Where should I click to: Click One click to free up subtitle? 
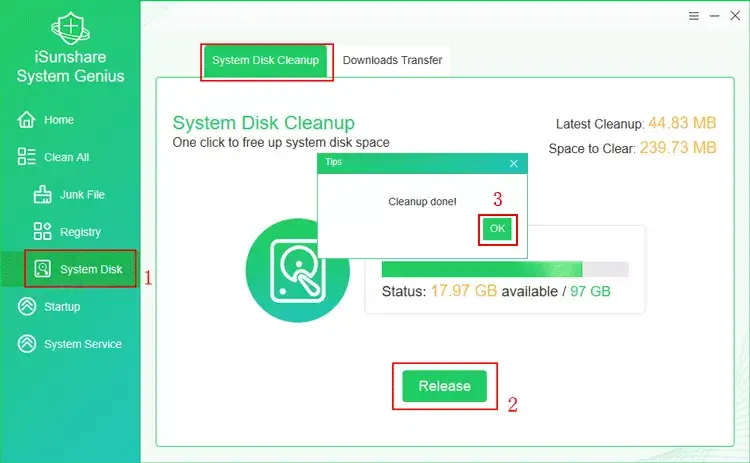[x=281, y=142]
